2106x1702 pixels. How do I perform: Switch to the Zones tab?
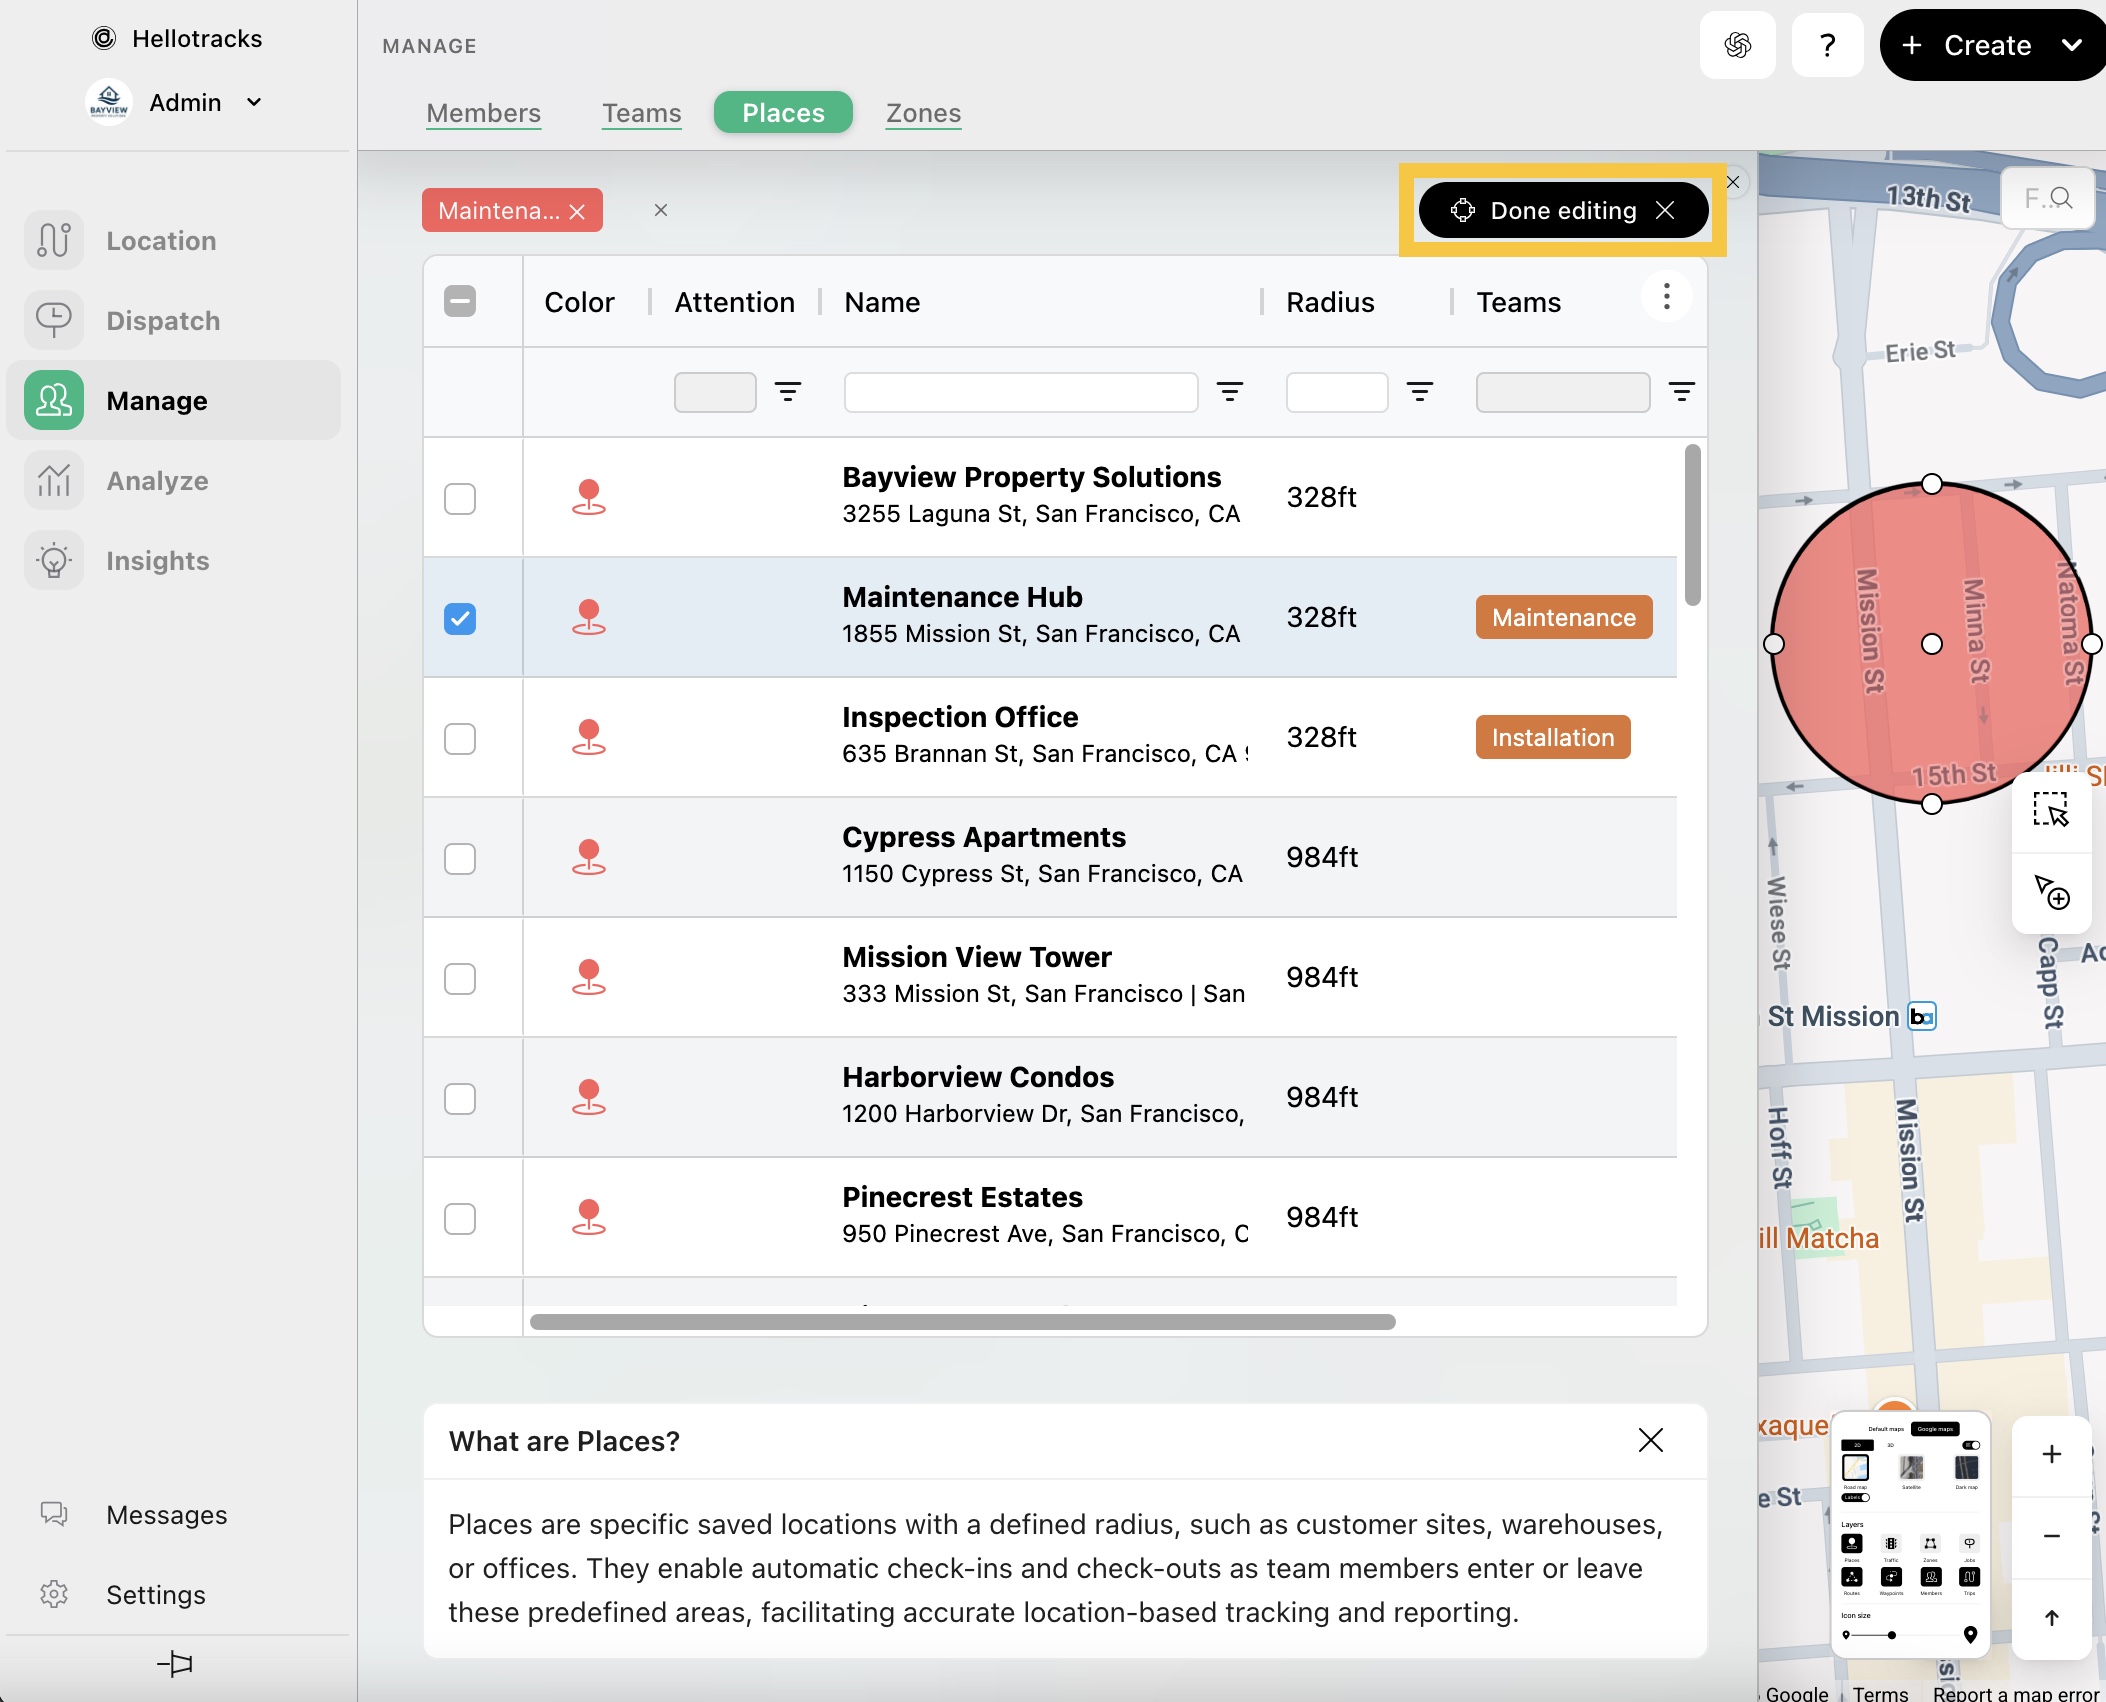pyautogui.click(x=922, y=113)
